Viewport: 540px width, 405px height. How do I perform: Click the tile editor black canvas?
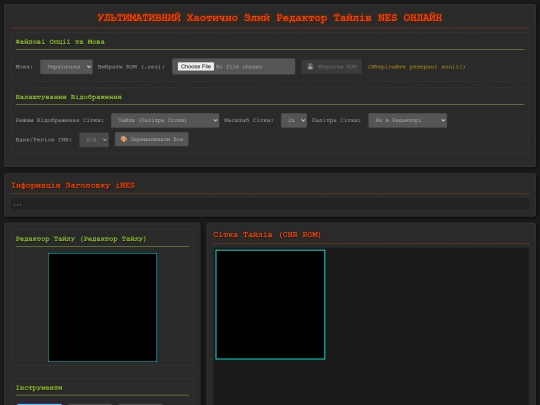(103, 308)
